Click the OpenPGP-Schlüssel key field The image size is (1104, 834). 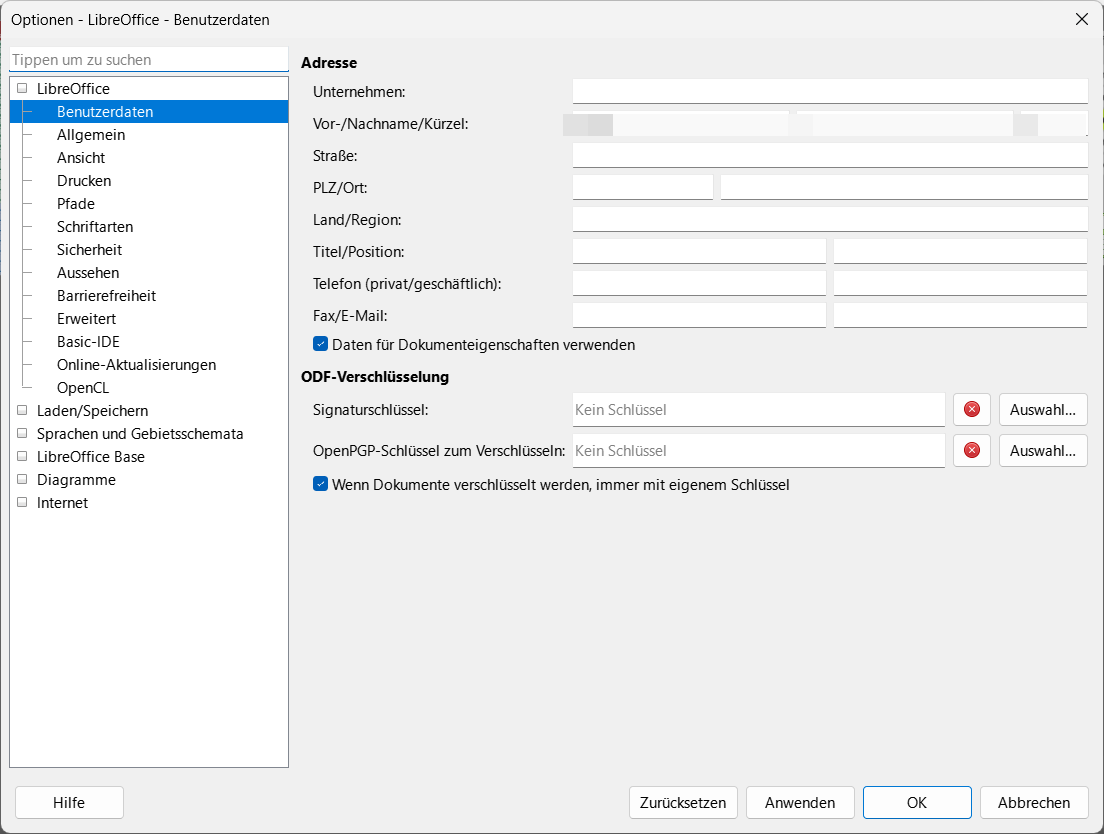pos(758,450)
